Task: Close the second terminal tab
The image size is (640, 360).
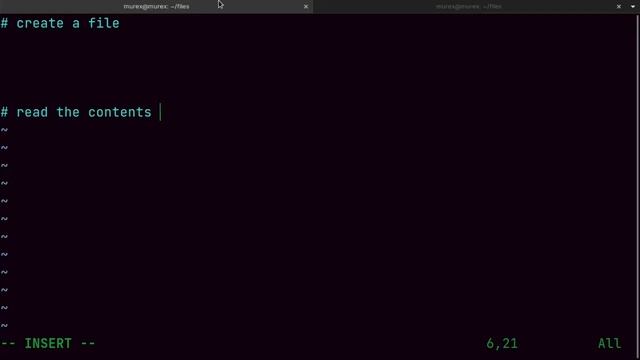Action: point(618,7)
